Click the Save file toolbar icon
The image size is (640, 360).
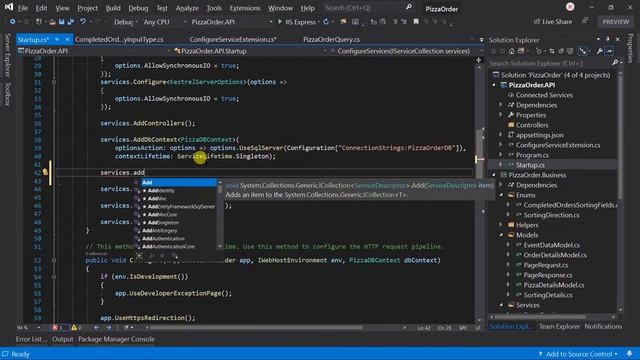tap(61, 22)
